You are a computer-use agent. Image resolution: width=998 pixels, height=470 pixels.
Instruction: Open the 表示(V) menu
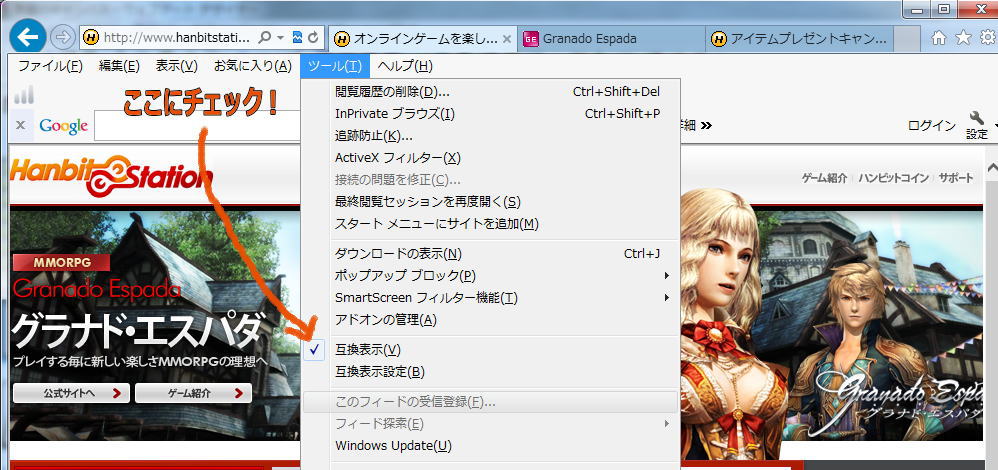[x=176, y=66]
